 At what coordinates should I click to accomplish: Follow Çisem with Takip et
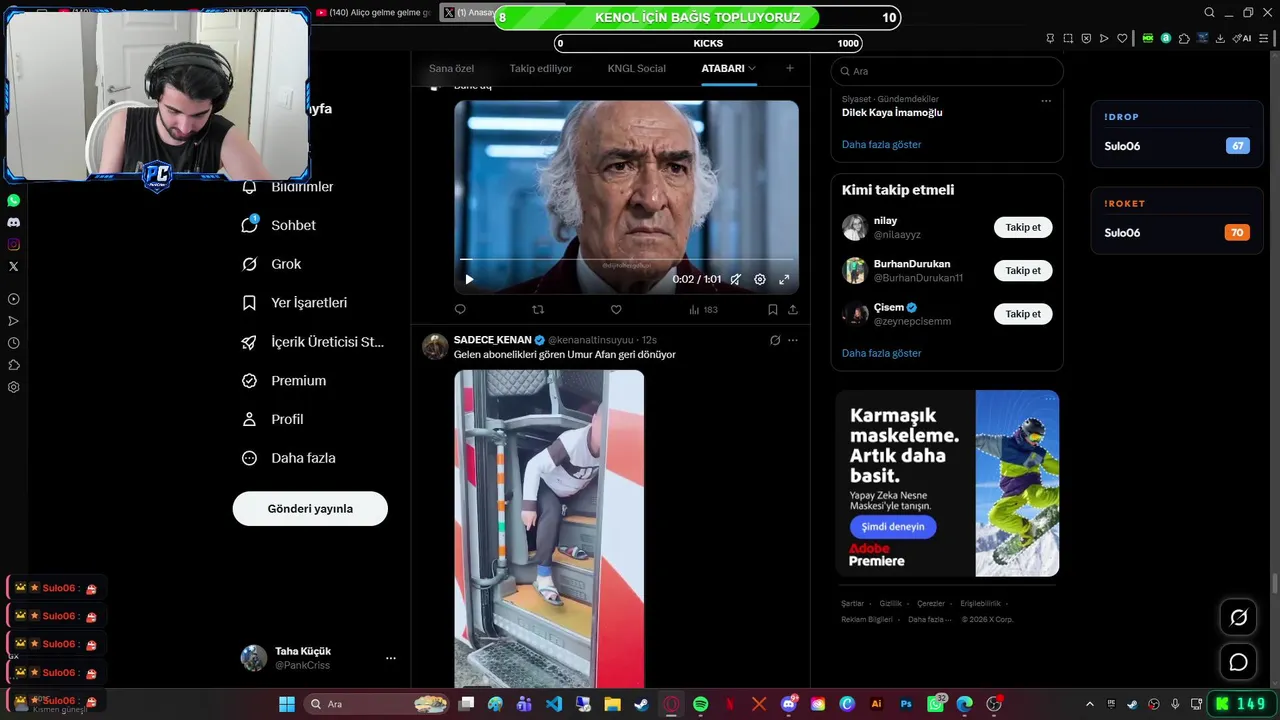pos(1023,314)
